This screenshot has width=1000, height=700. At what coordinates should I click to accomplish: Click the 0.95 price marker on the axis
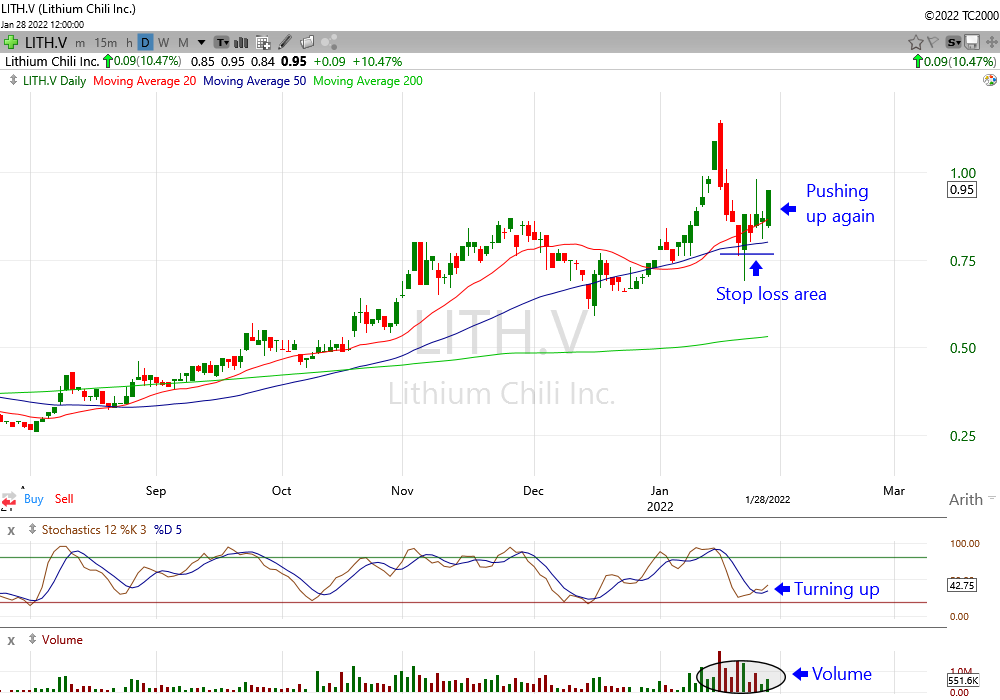pyautogui.click(x=962, y=189)
